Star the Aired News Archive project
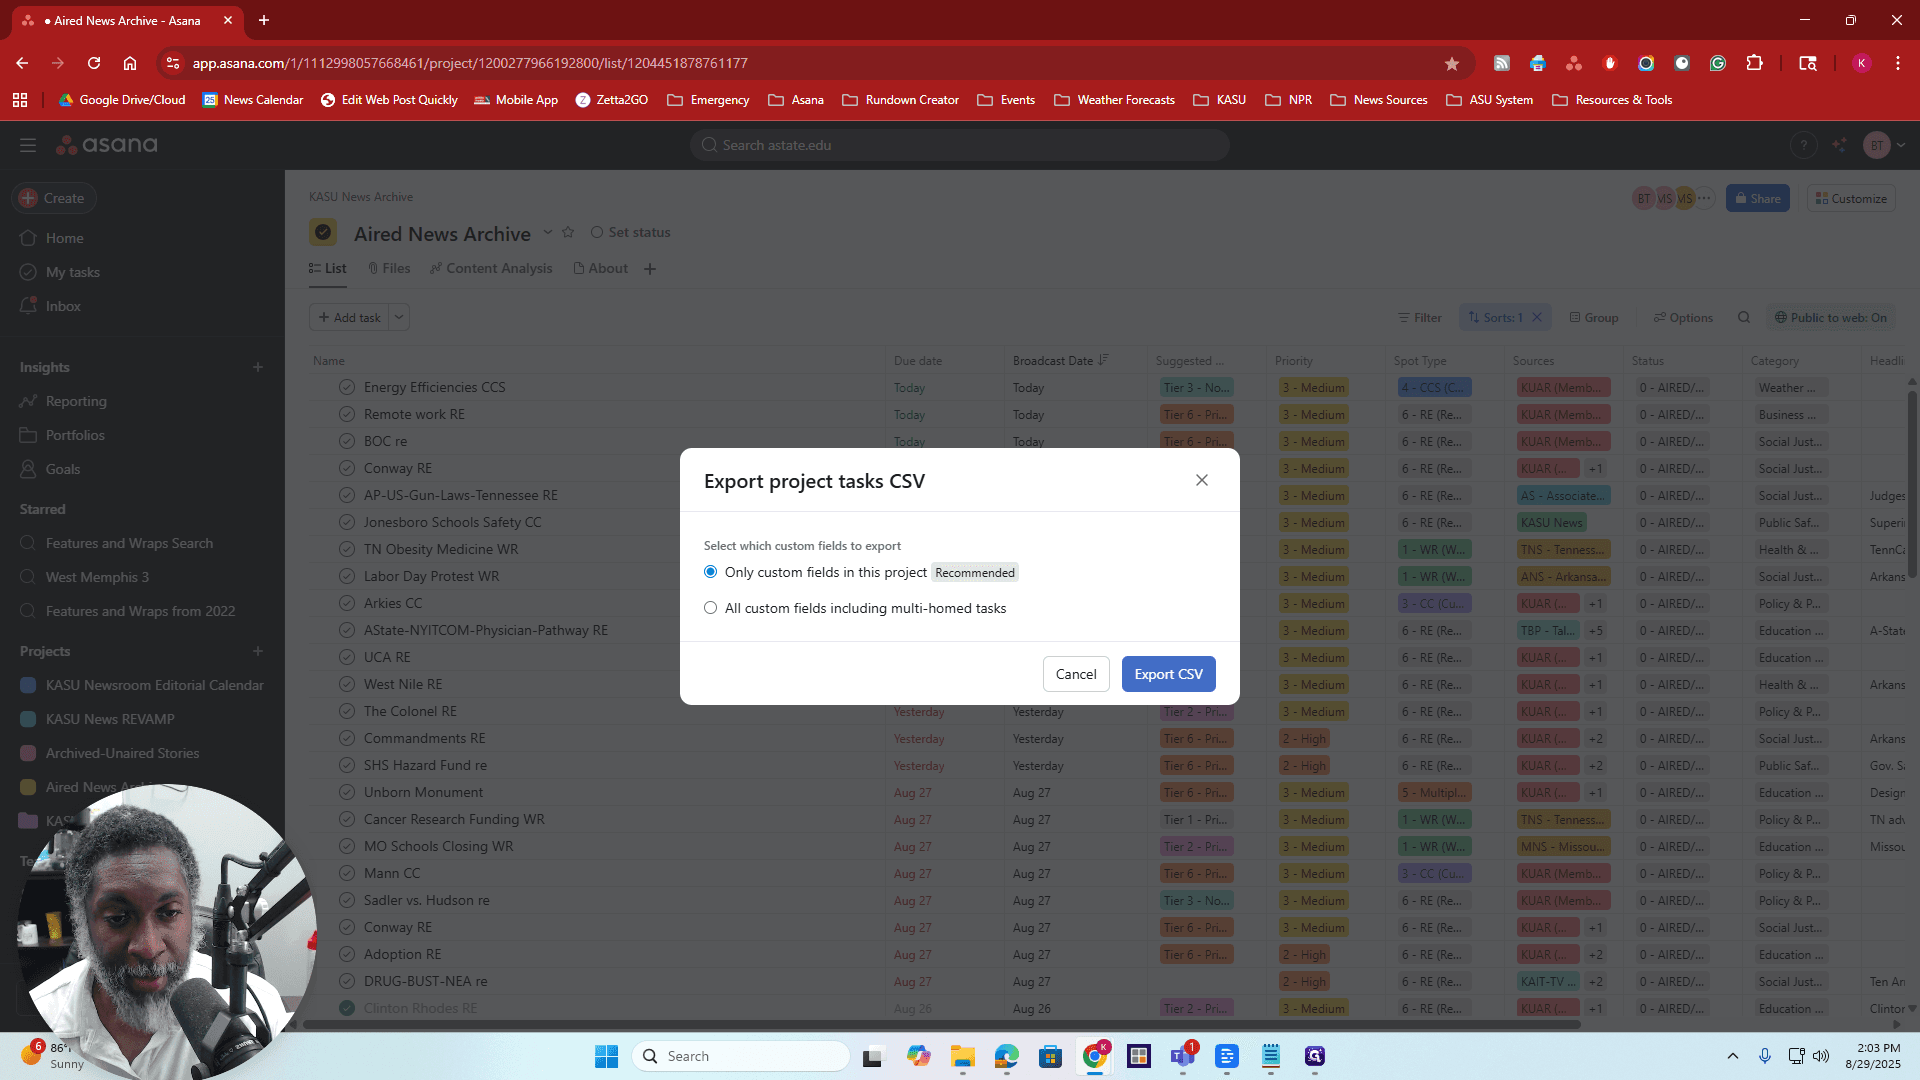The height and width of the screenshot is (1080, 1920). pyautogui.click(x=568, y=232)
